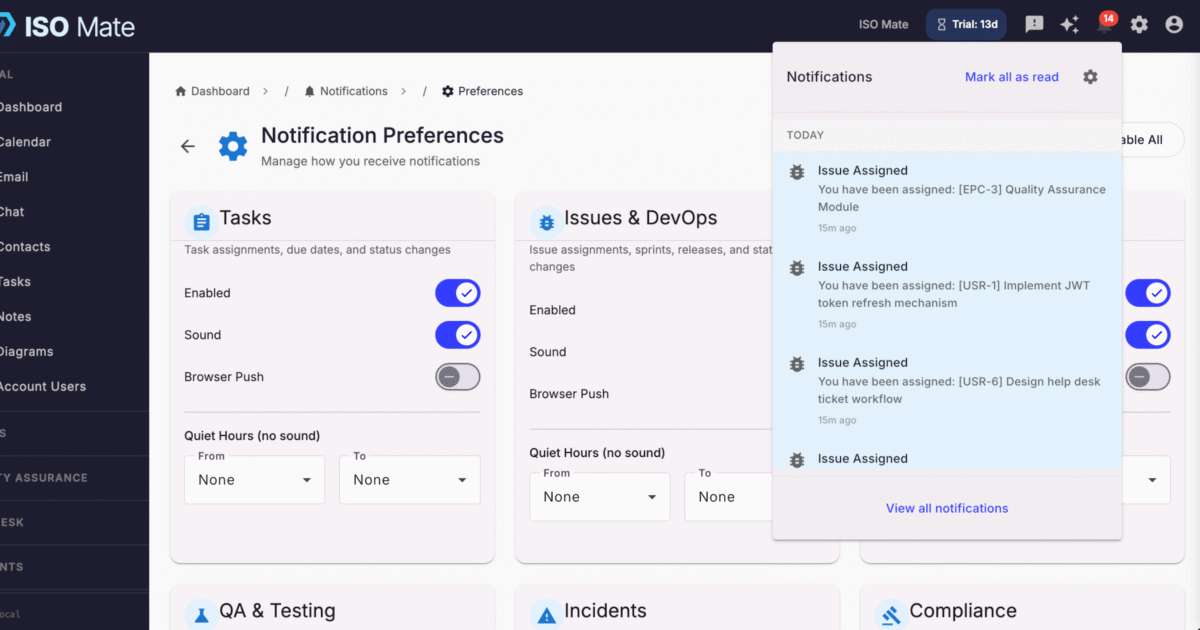
Task: Open settings gear in top navigation bar
Action: pos(1139,25)
